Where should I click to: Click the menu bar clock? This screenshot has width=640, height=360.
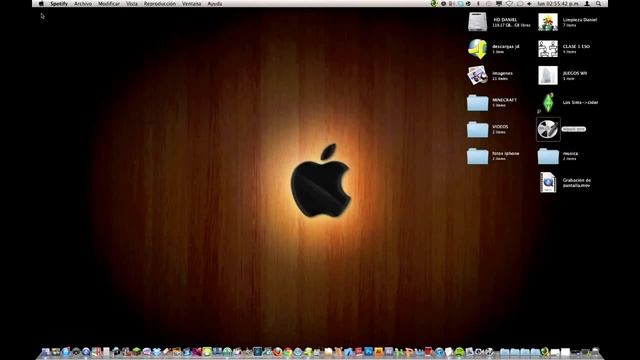[x=558, y=4]
